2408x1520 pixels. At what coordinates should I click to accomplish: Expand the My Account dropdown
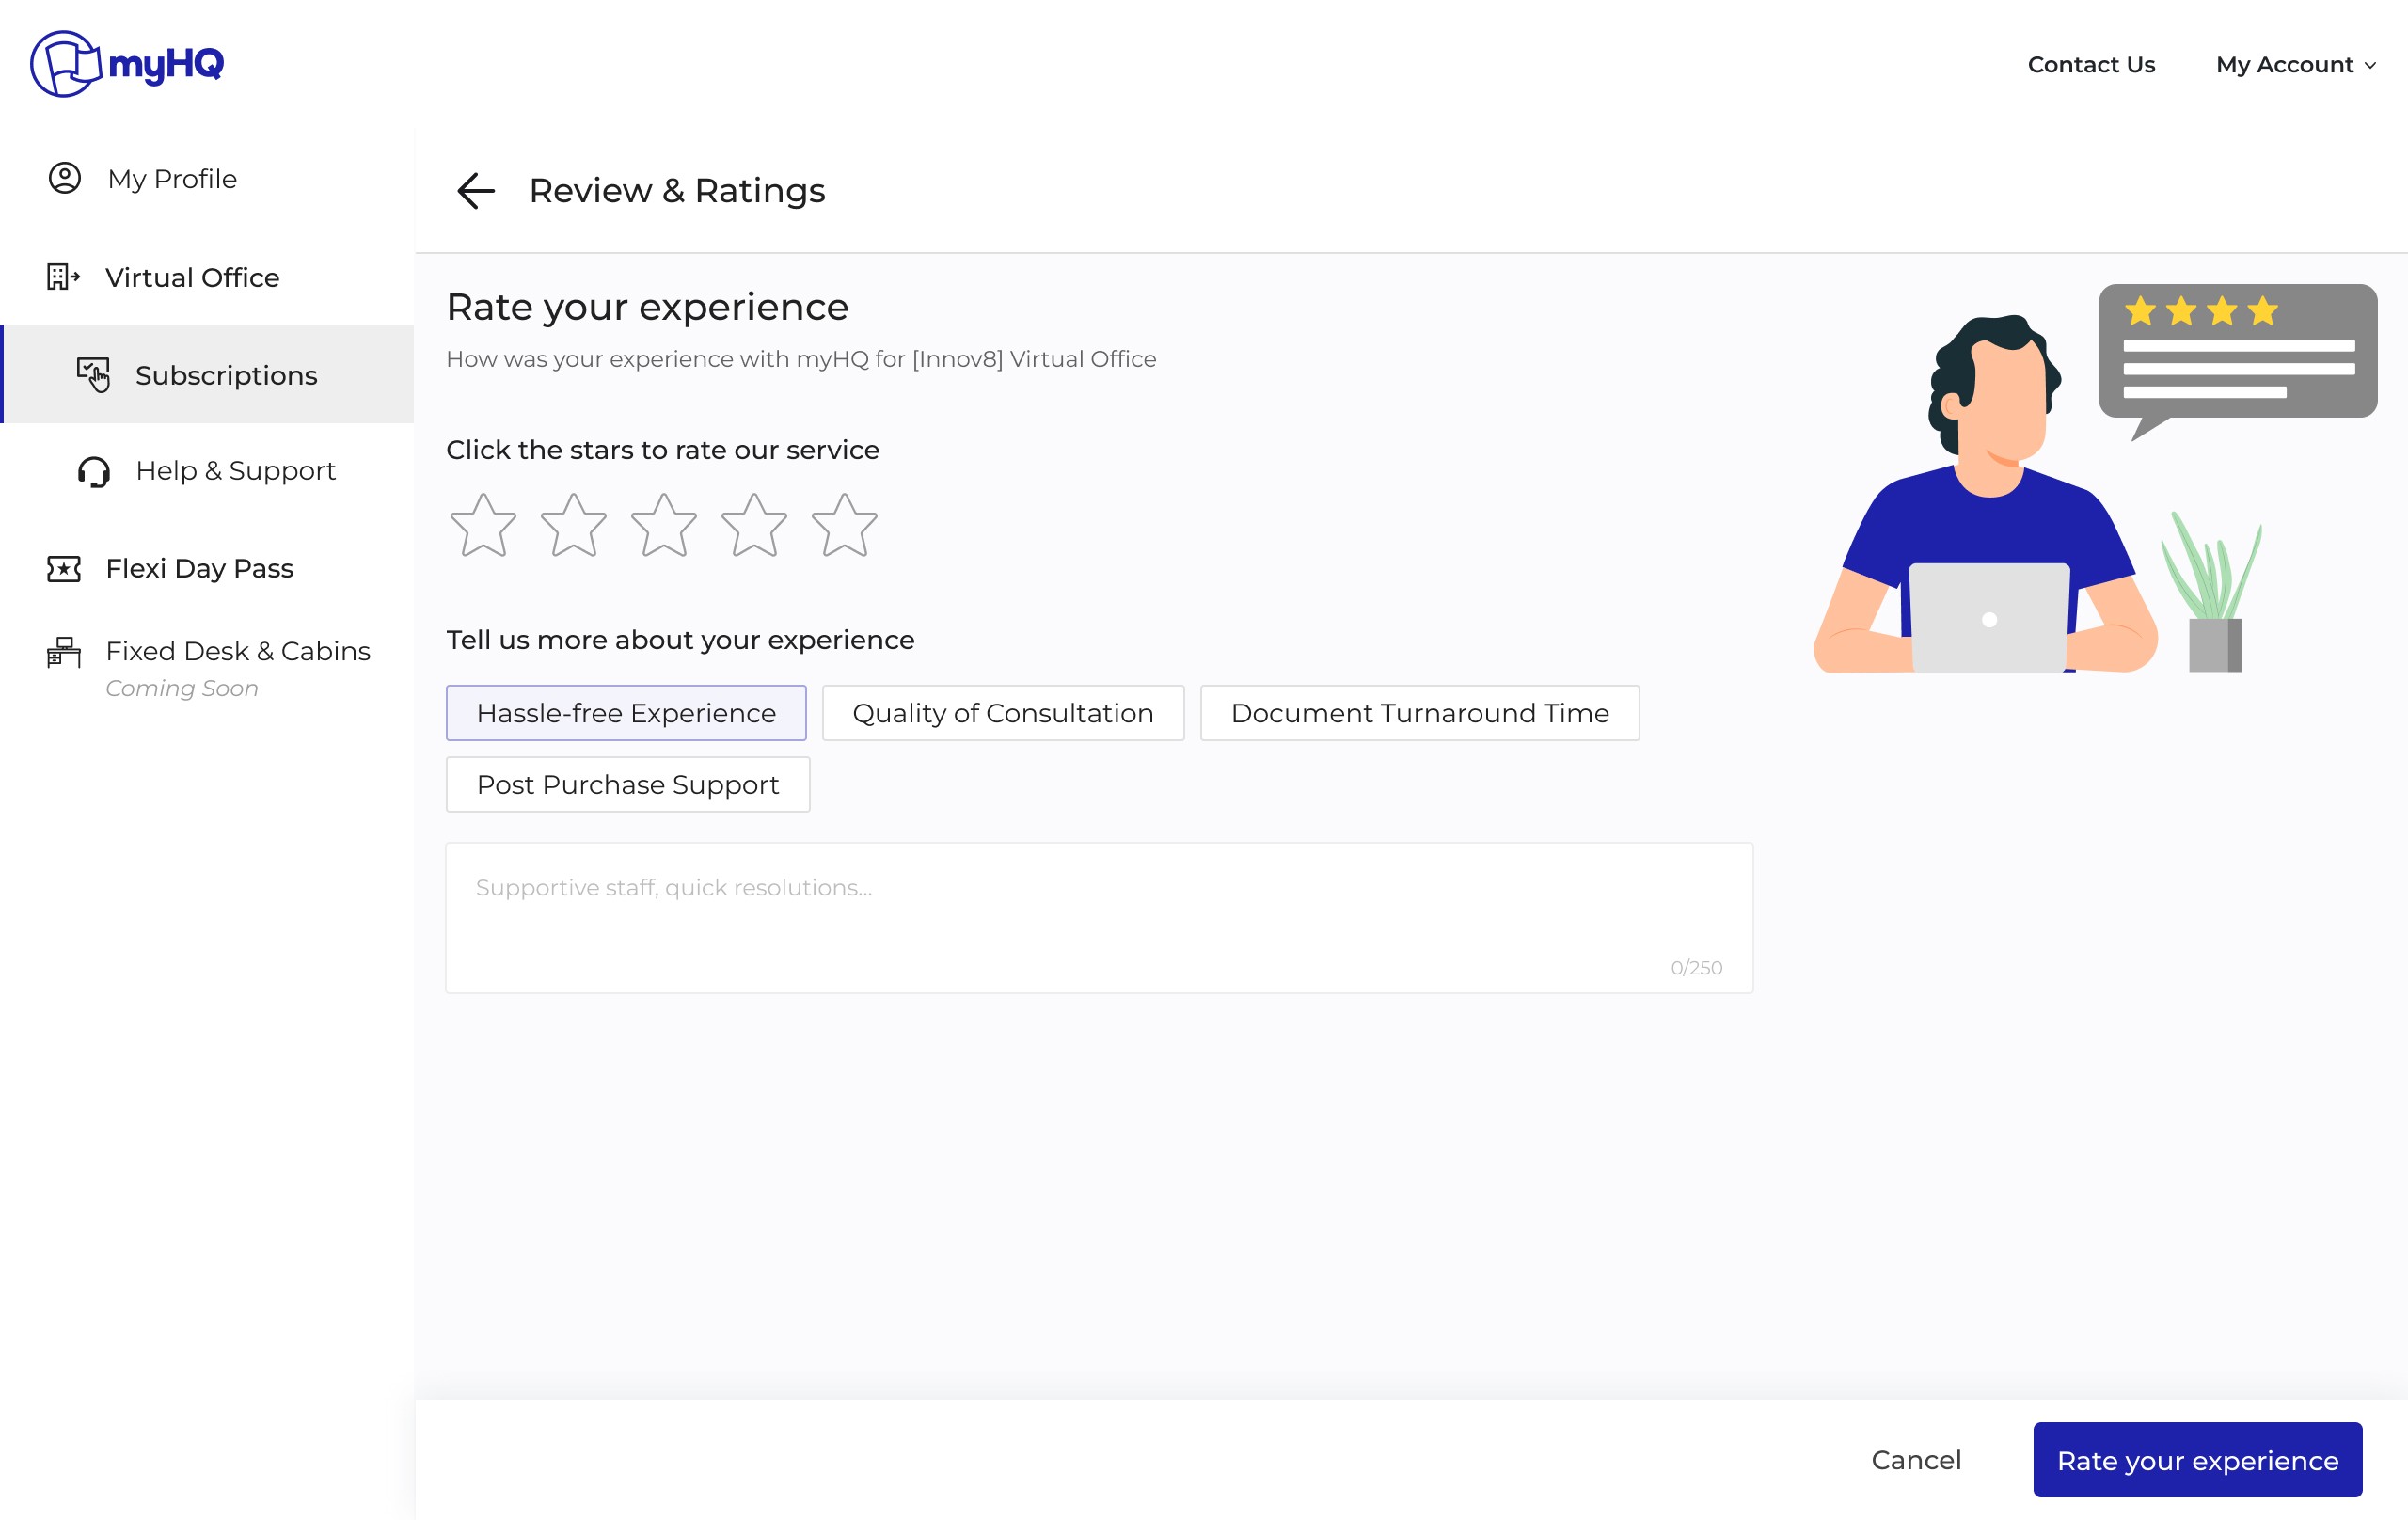(x=2295, y=65)
